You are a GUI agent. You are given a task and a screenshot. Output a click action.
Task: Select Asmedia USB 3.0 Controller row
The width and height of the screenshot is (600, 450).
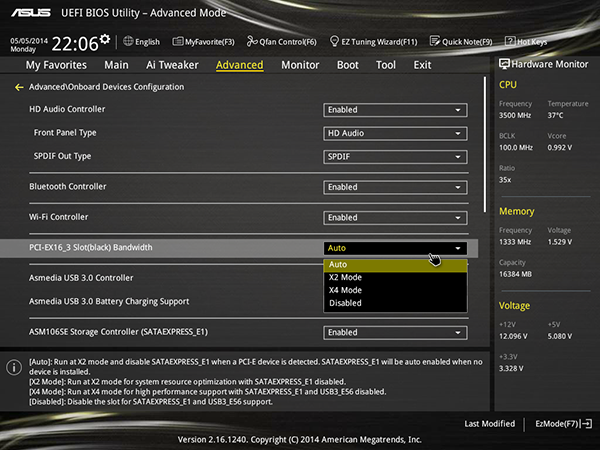[81, 278]
